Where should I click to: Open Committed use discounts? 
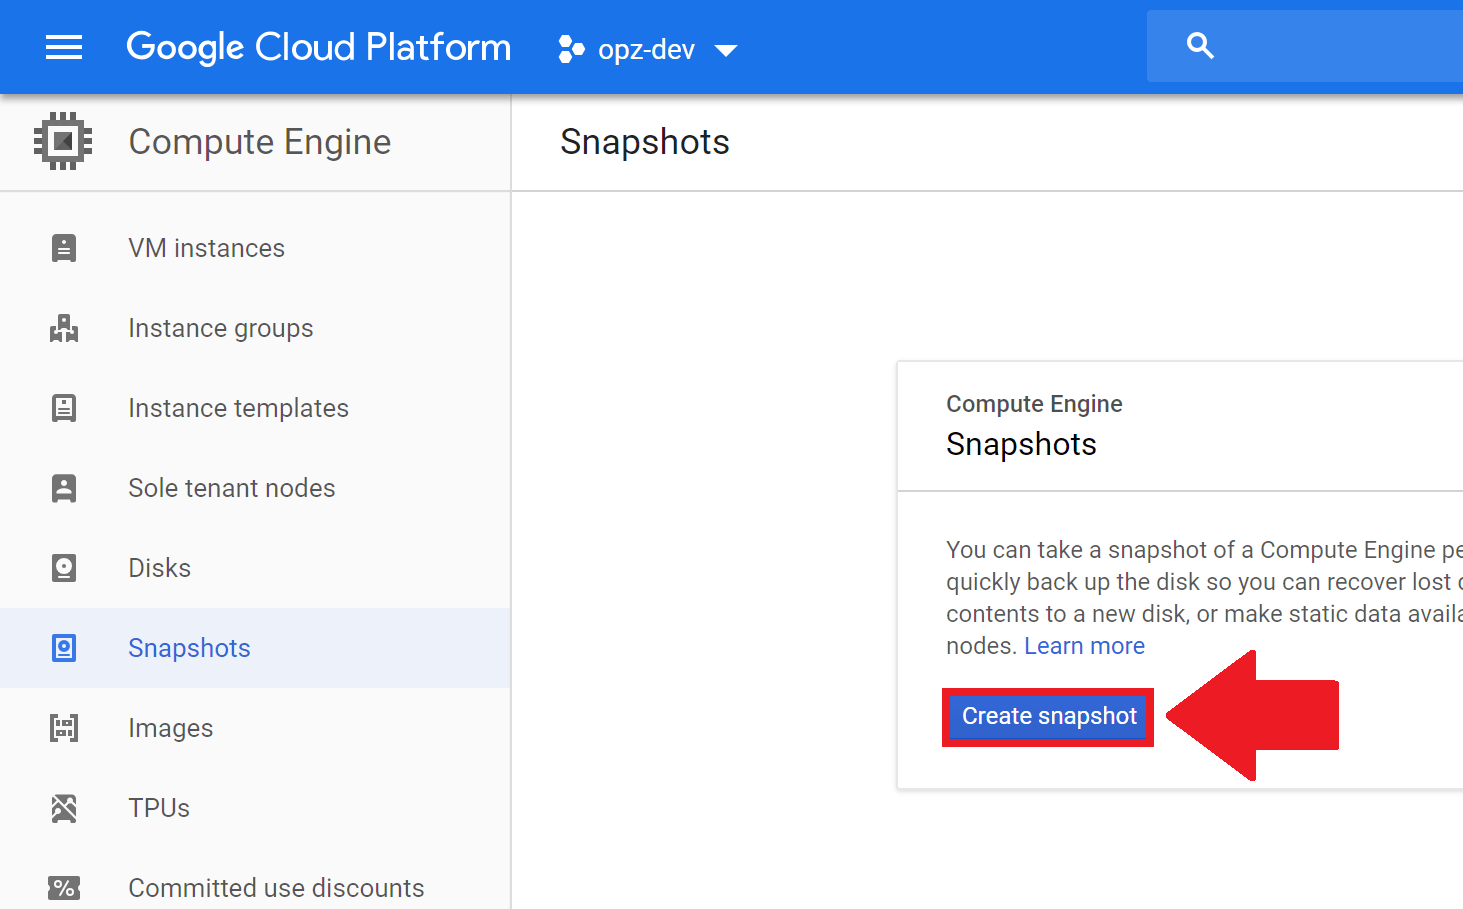(276, 888)
